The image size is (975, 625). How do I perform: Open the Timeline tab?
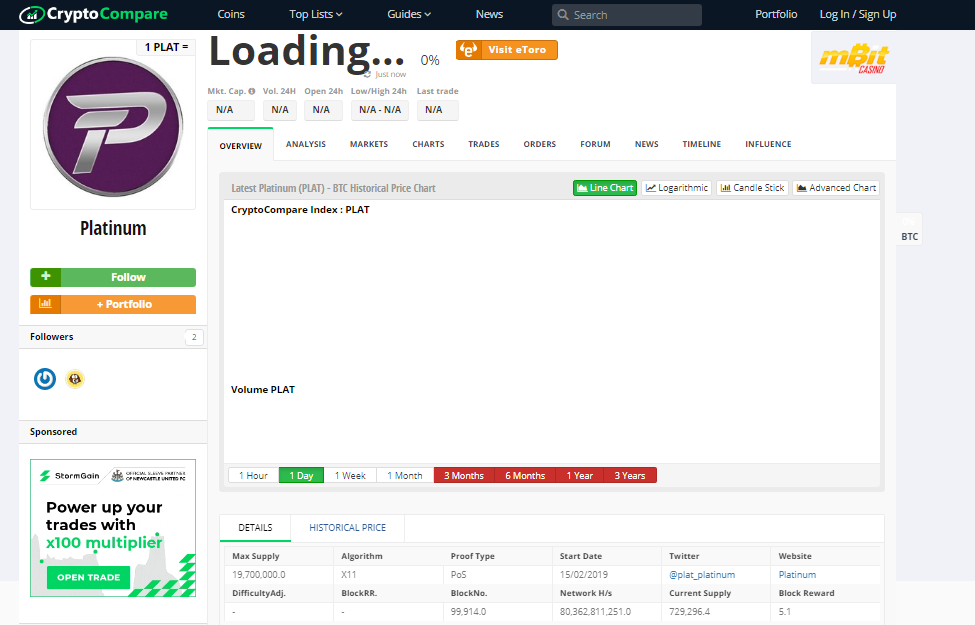point(702,144)
